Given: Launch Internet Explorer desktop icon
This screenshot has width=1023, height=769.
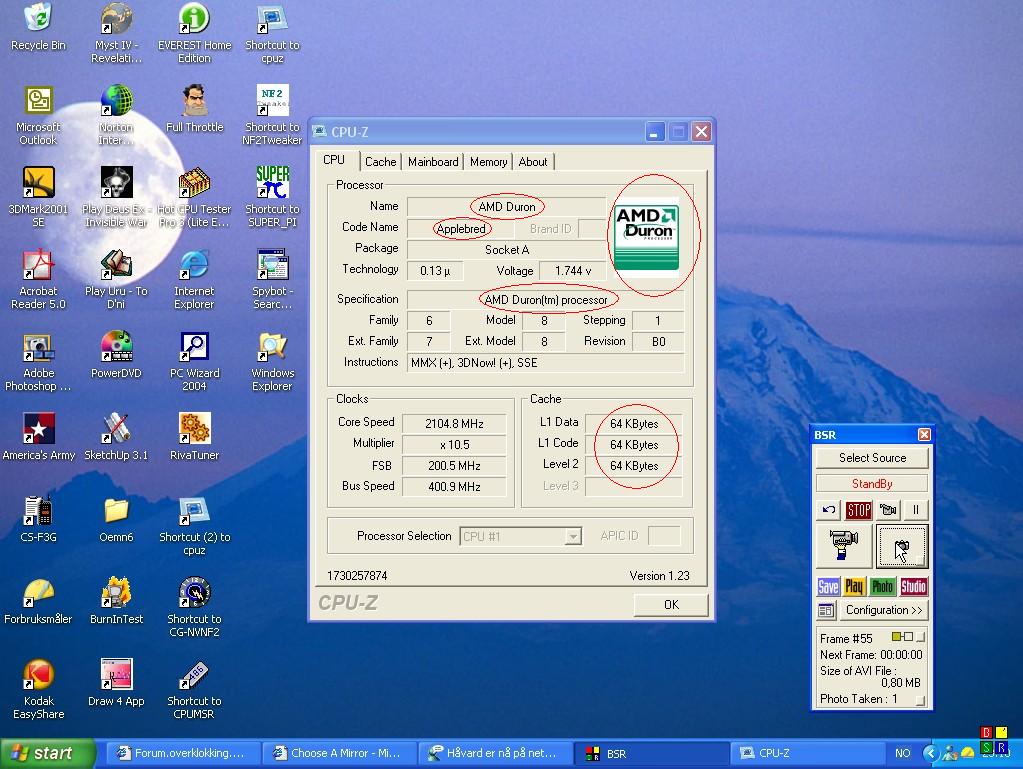Looking at the screenshot, I should [194, 279].
